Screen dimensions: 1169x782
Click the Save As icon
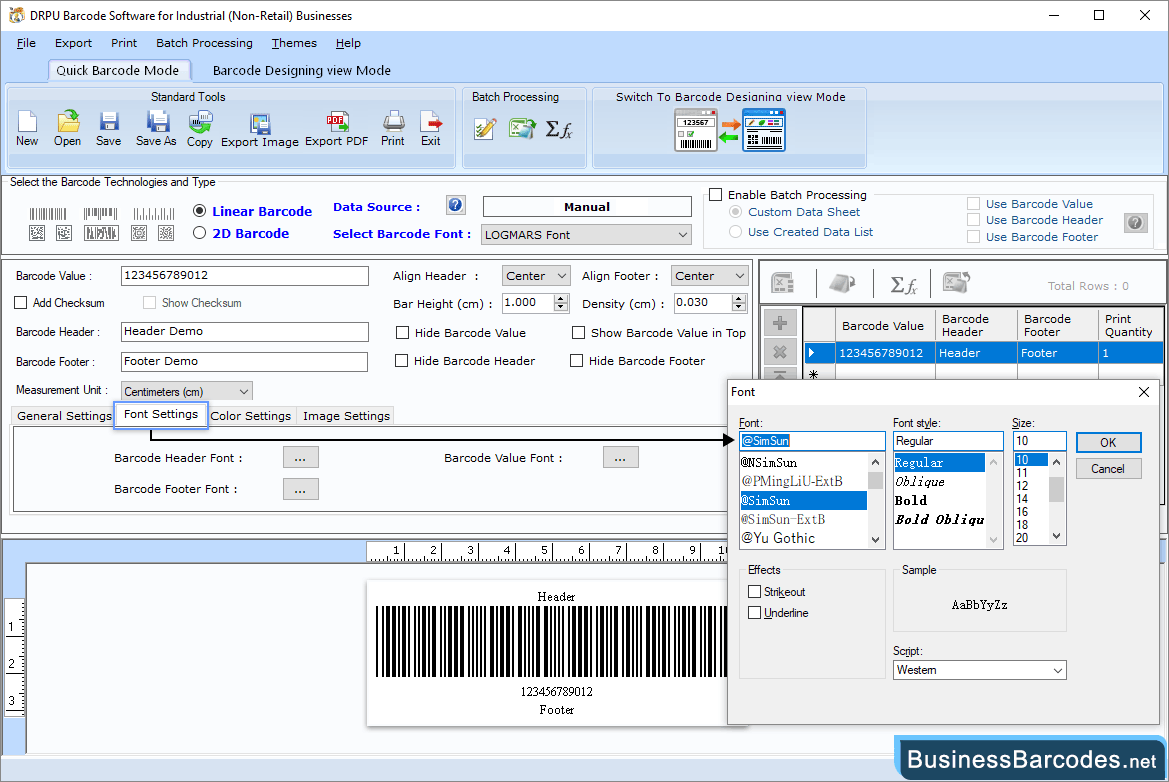(x=157, y=122)
